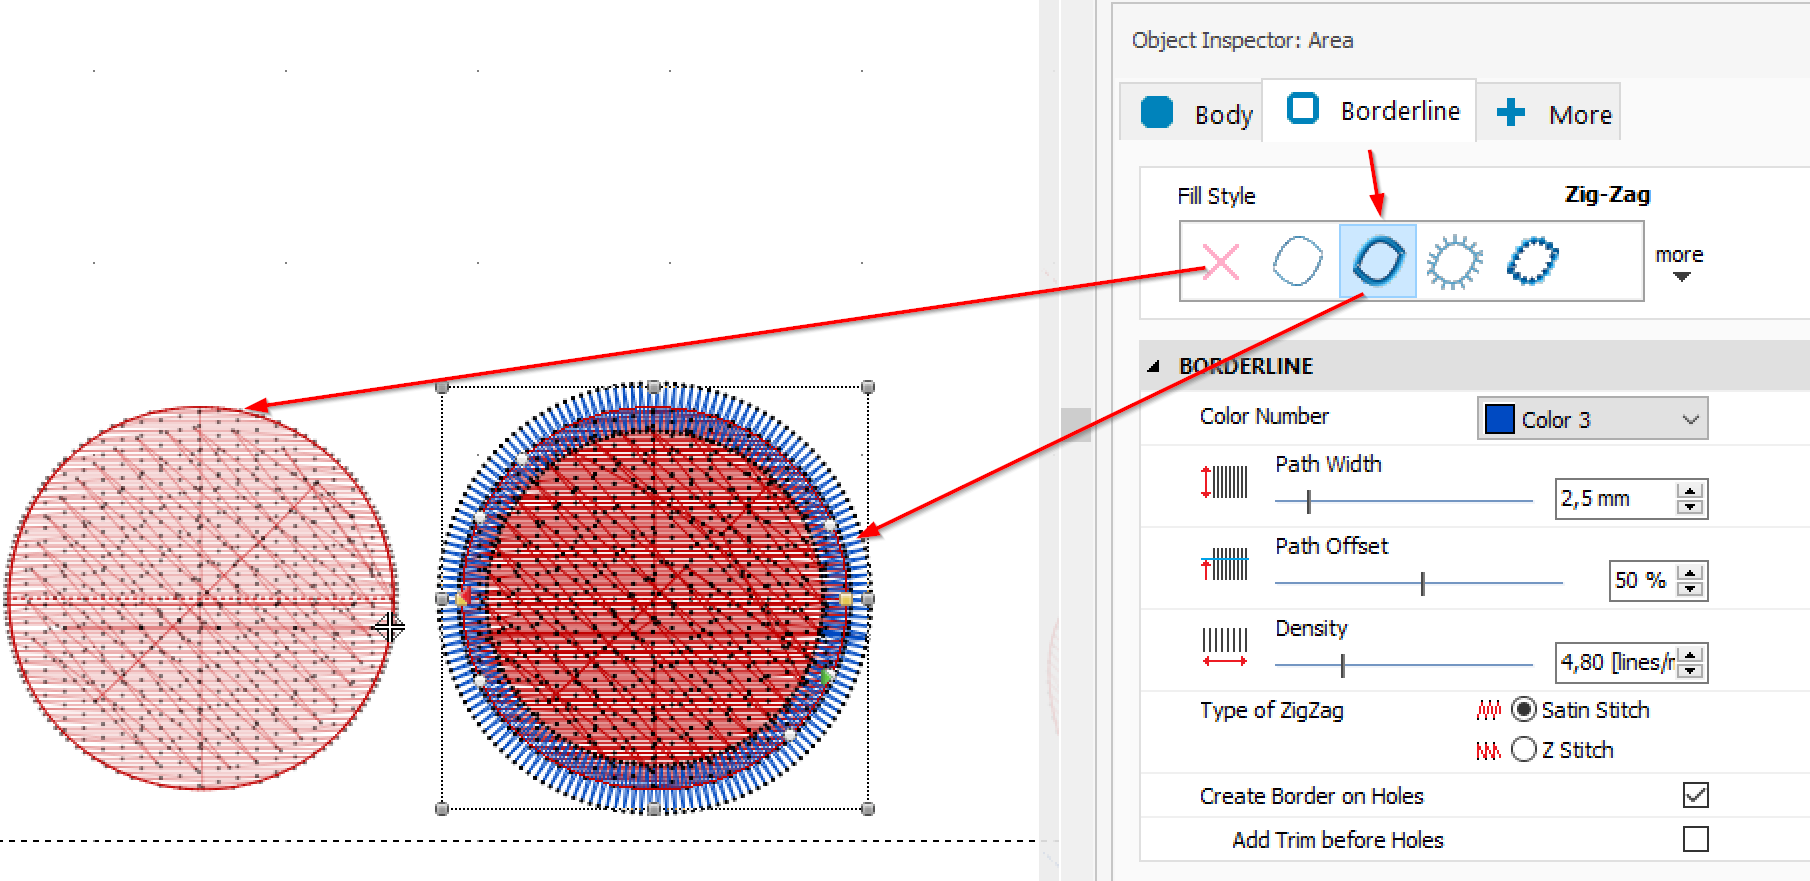The image size is (1810, 881).
Task: Choose the spiky blanket stitch fill style
Action: pyautogui.click(x=1454, y=262)
